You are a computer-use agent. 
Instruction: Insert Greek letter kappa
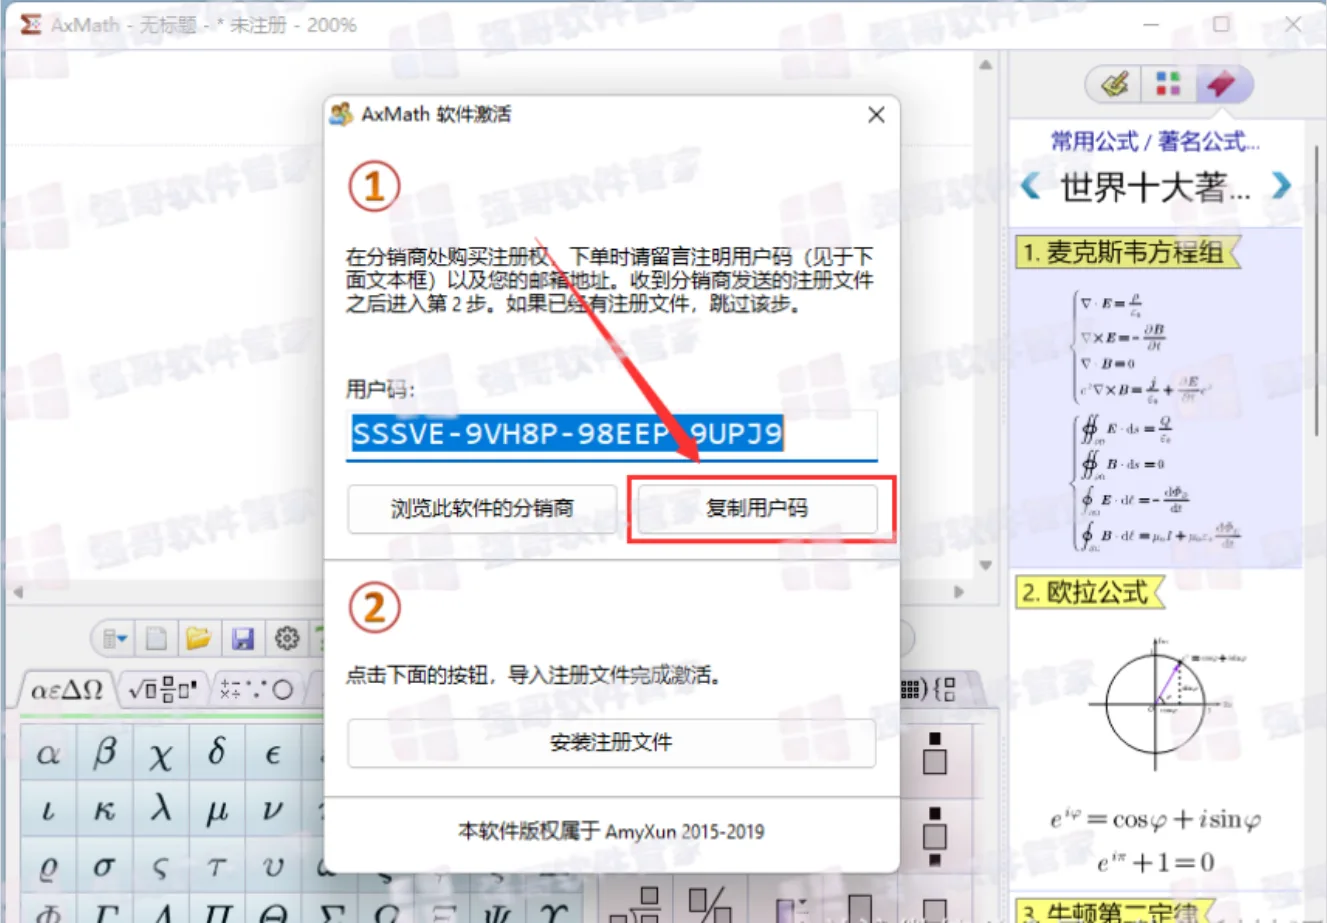coord(104,810)
